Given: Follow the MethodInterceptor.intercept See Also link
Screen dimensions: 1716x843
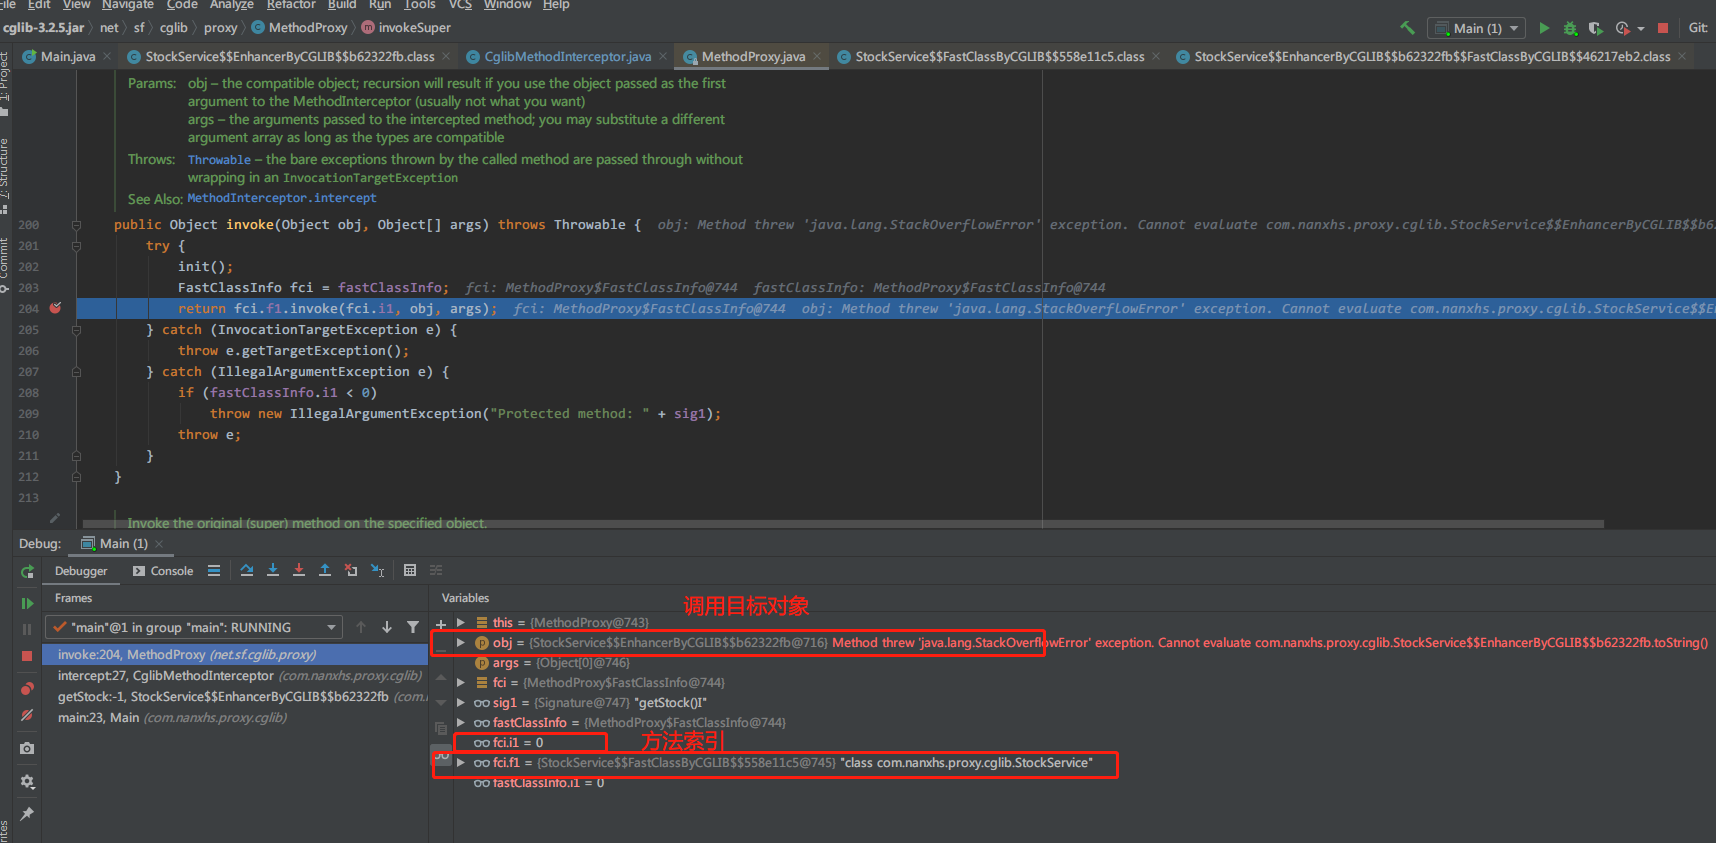Looking at the screenshot, I should [282, 198].
